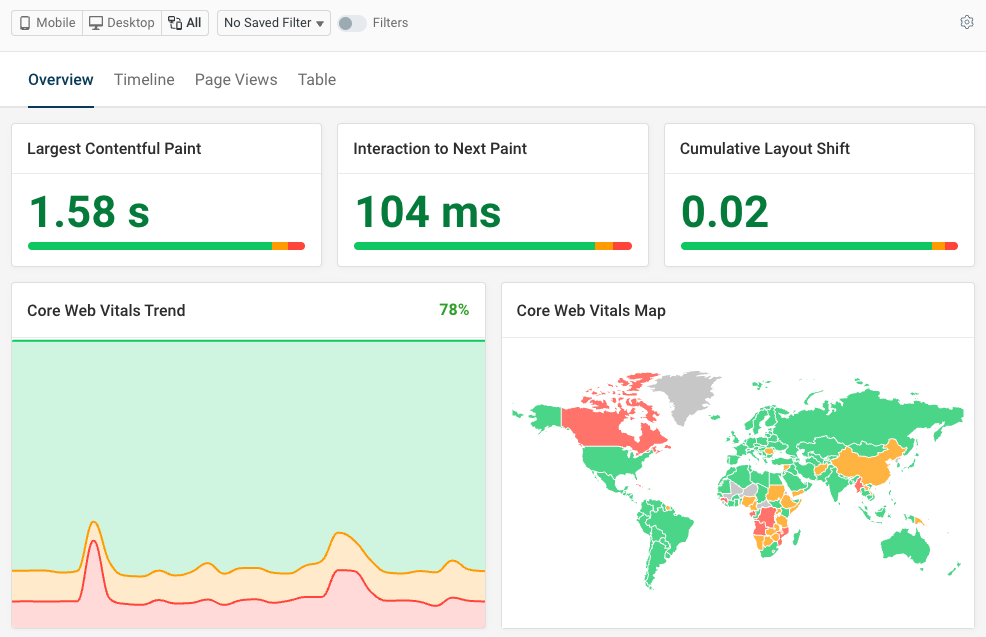This screenshot has width=986, height=637.
Task: Toggle the Mobile filter on
Action: [46, 22]
